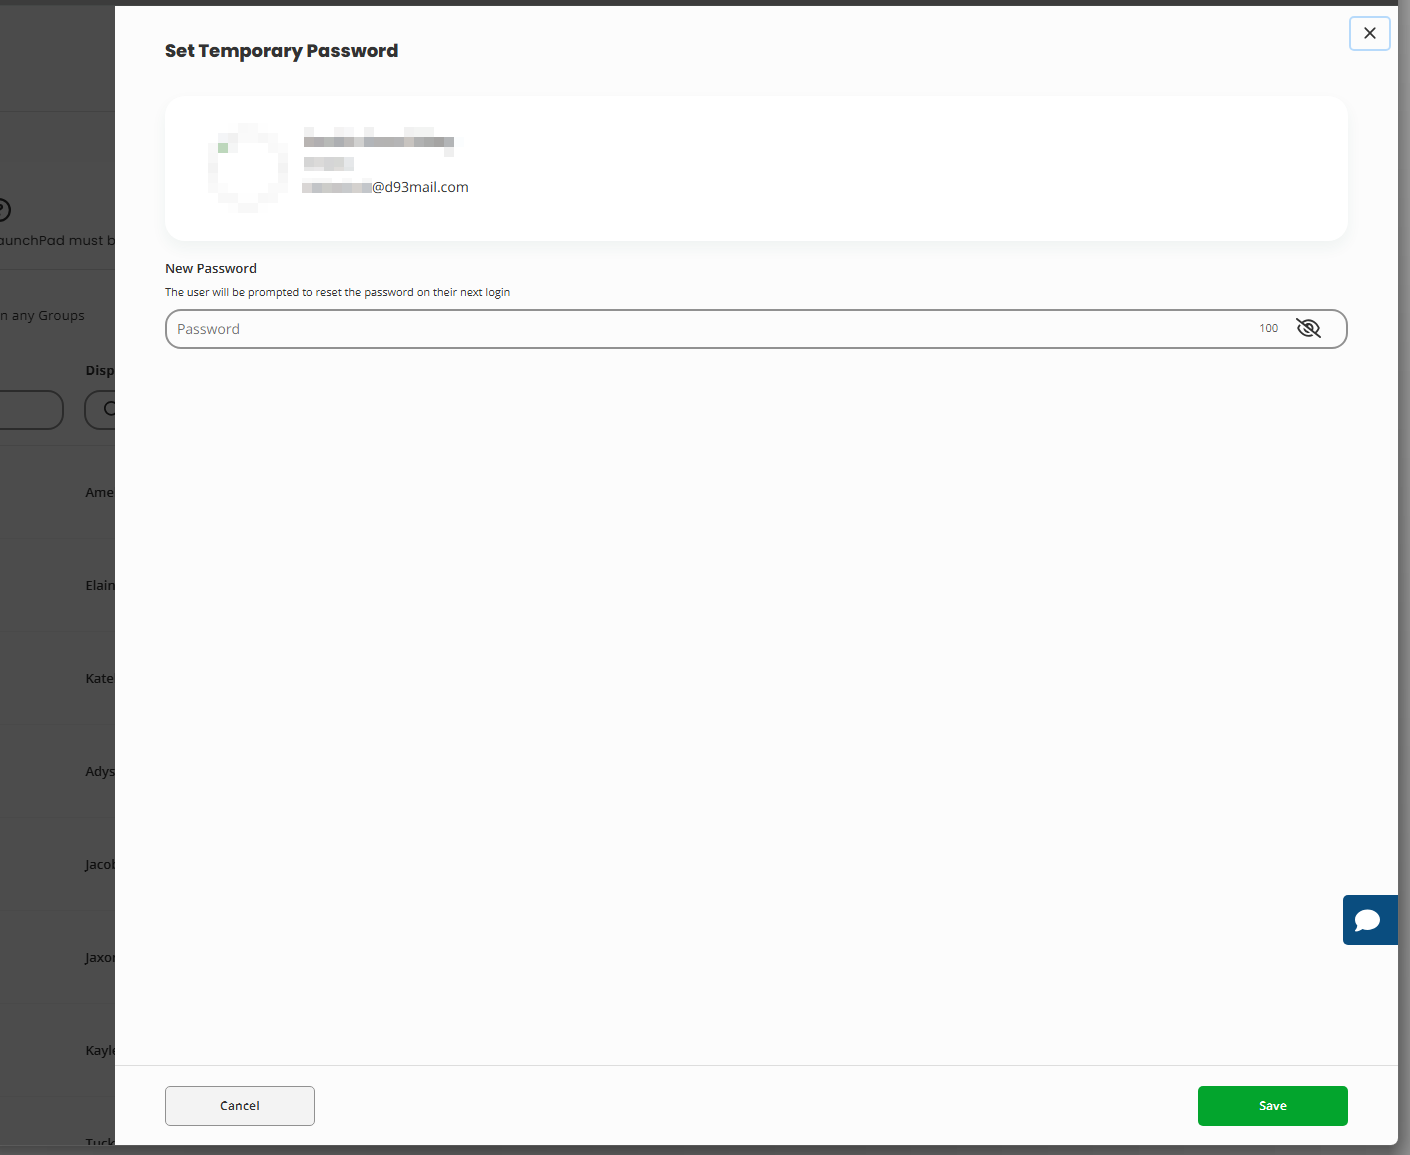
Task: Select the 'Adys' row in background list
Action: [99, 772]
